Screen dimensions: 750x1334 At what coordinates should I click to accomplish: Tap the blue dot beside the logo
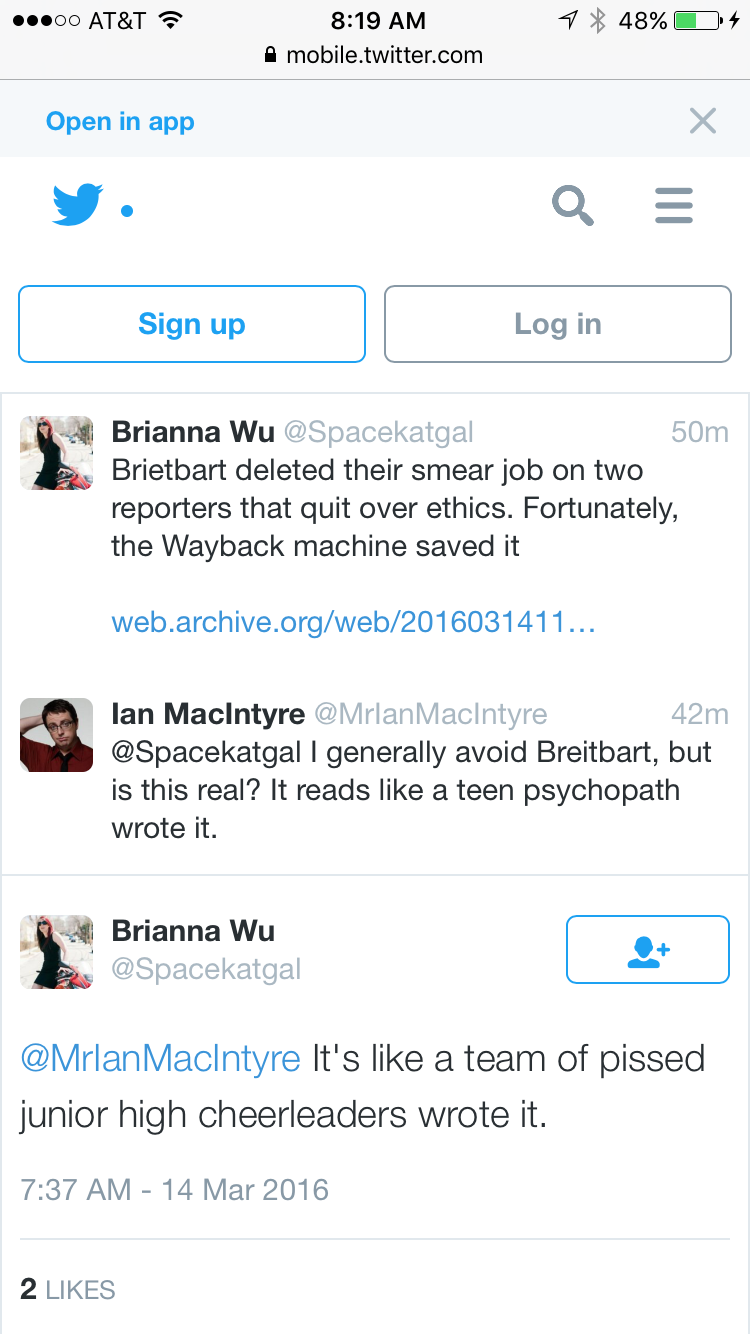[x=127, y=211]
